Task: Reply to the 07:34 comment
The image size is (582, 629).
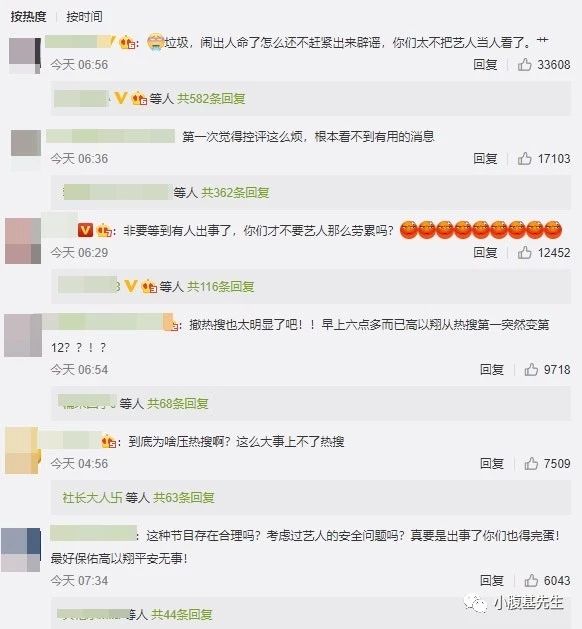Action: tap(492, 580)
